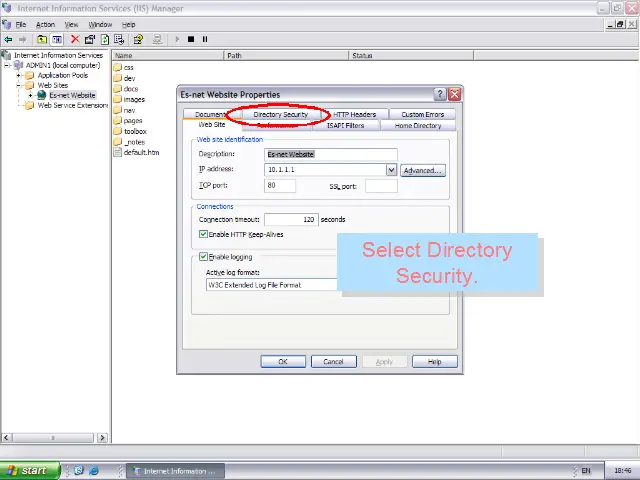Toggle the Show/Hide Console Tree icon
The width and height of the screenshot is (640, 480).
(57, 40)
